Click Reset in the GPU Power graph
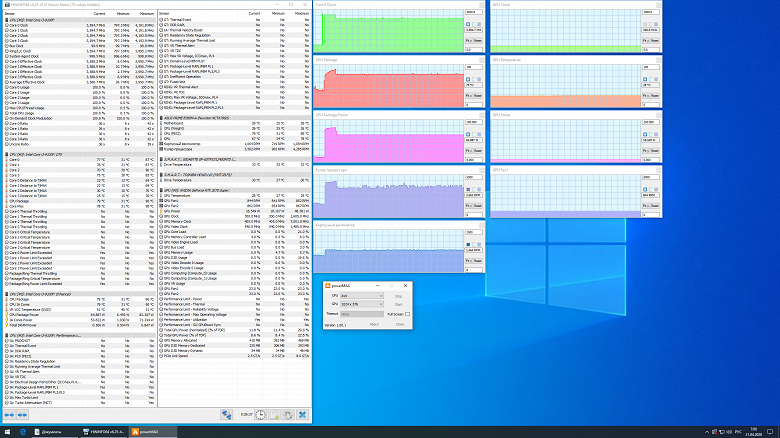This screenshot has height=438, width=780. 655,151
